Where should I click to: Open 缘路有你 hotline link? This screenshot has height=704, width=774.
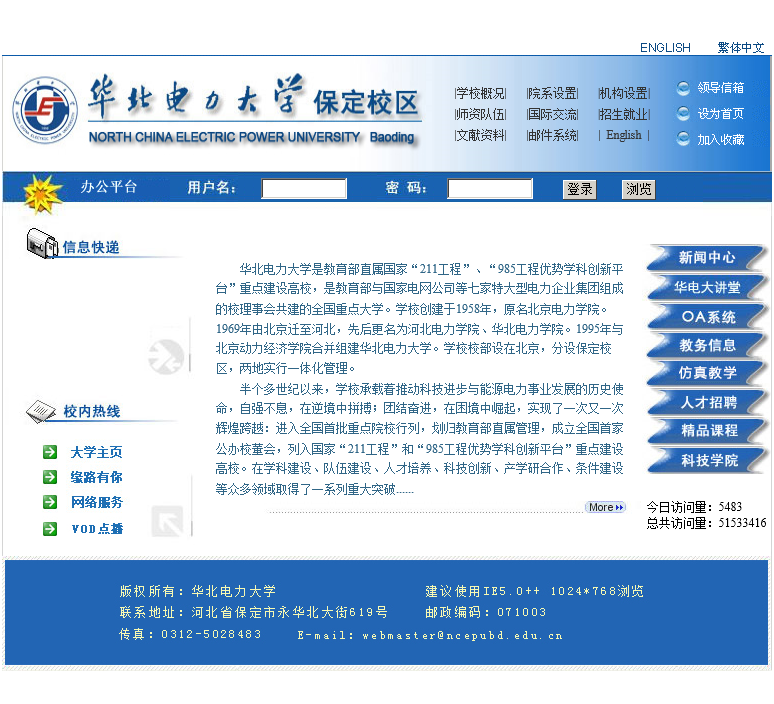(x=97, y=477)
